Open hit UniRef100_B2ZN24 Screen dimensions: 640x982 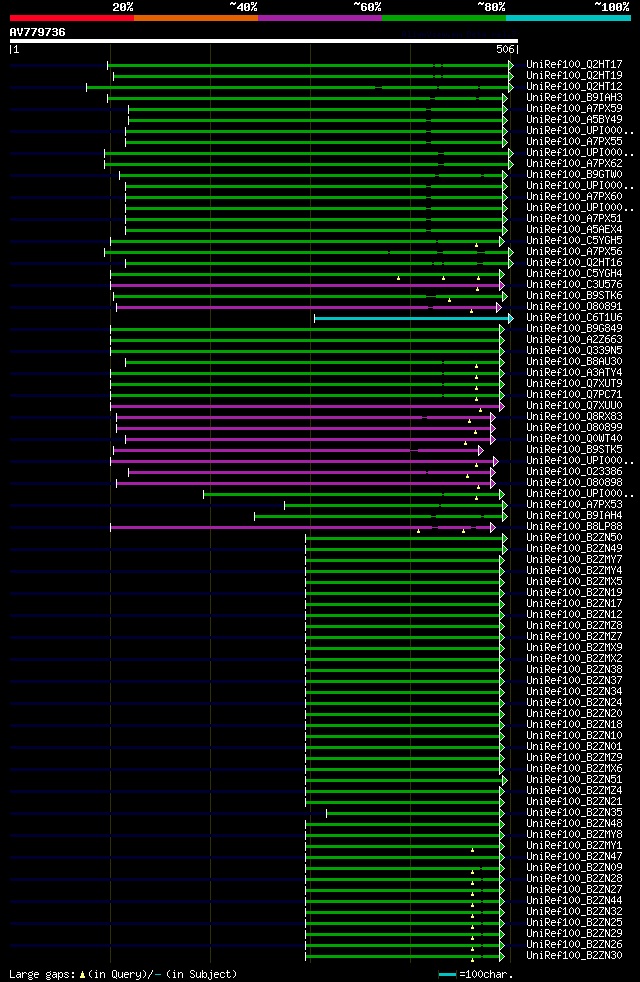click(x=574, y=703)
